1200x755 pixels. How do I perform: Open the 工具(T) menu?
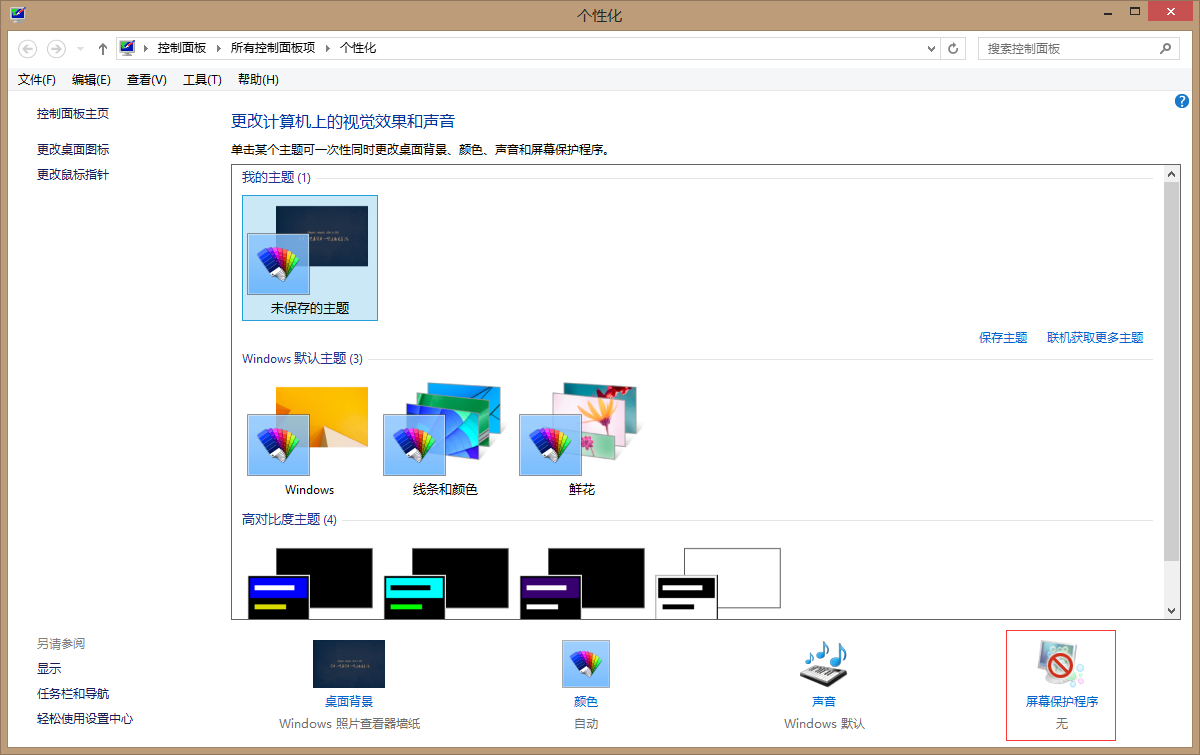(202, 80)
